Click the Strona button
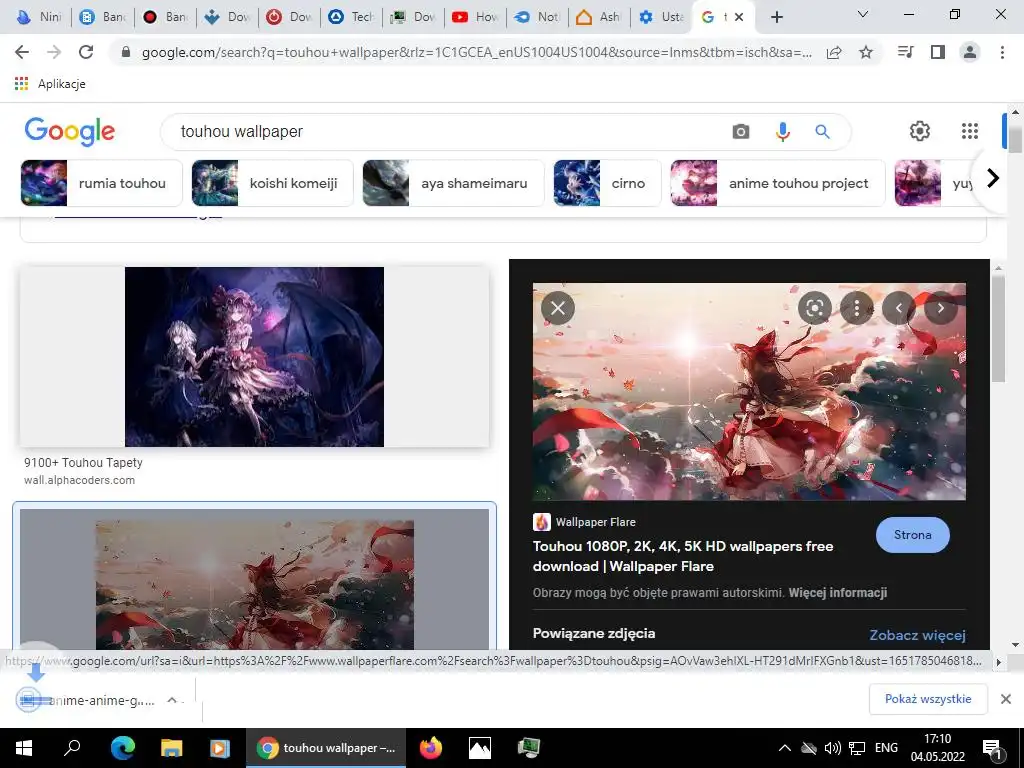Screen dimensions: 1024x768 click(912, 535)
